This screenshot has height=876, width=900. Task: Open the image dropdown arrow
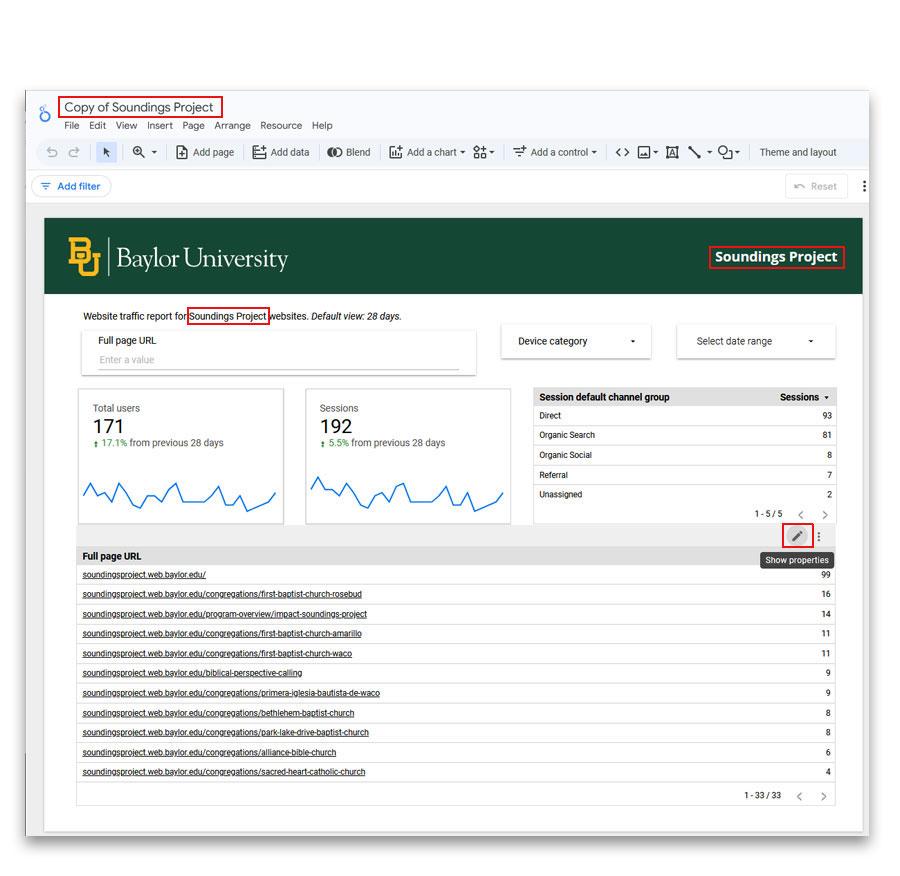655,152
